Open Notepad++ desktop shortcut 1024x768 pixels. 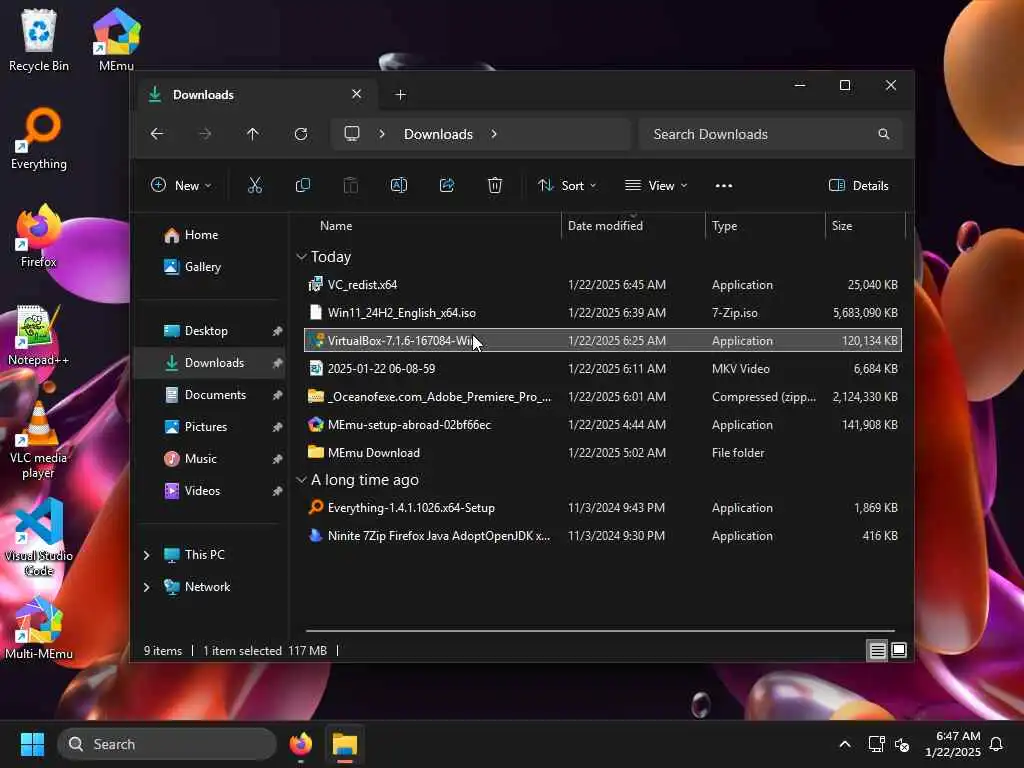pos(39,335)
